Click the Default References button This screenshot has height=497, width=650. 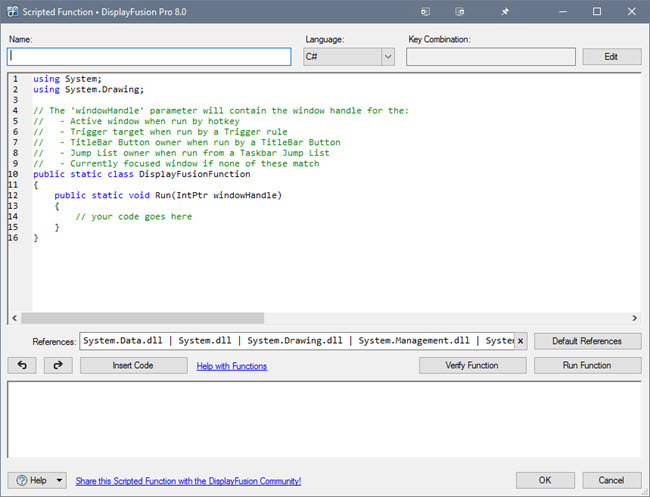click(x=587, y=341)
